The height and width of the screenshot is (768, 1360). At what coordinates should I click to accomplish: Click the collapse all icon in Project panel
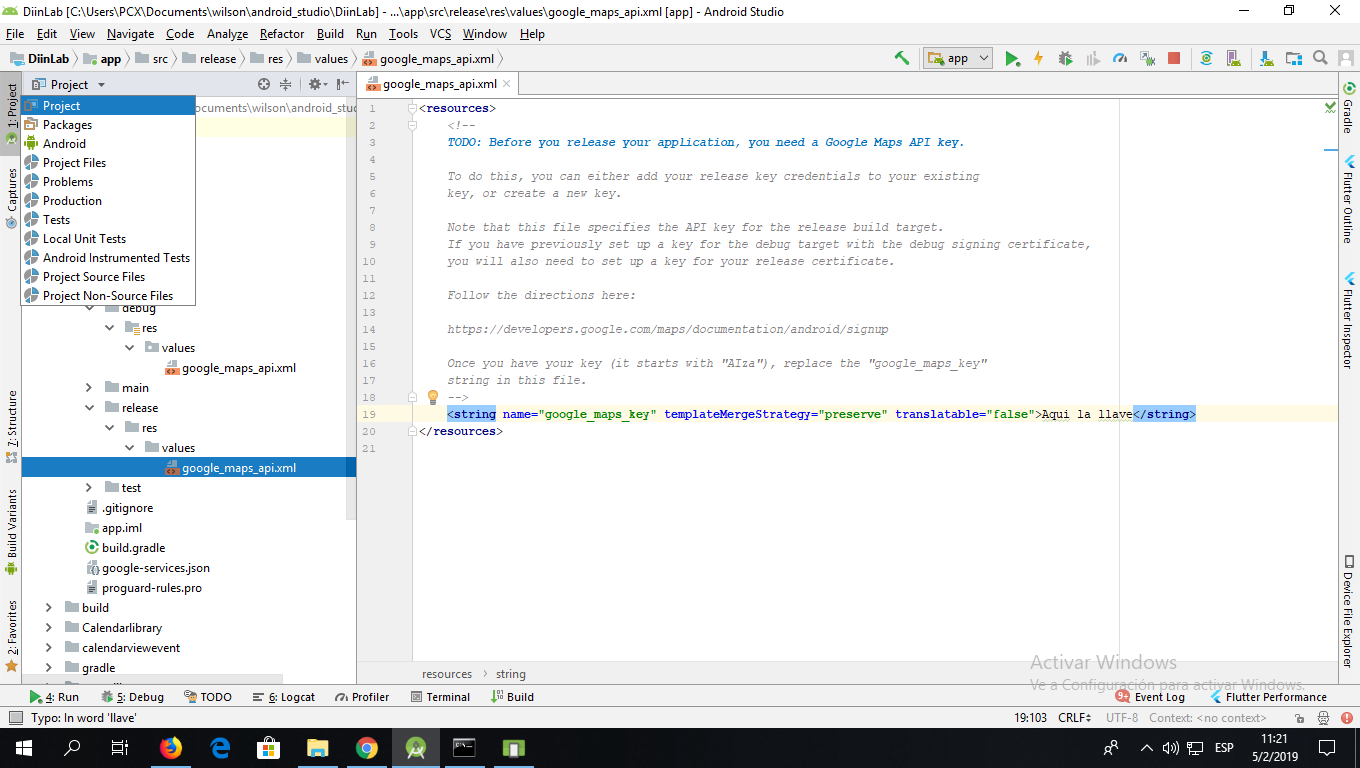285,84
